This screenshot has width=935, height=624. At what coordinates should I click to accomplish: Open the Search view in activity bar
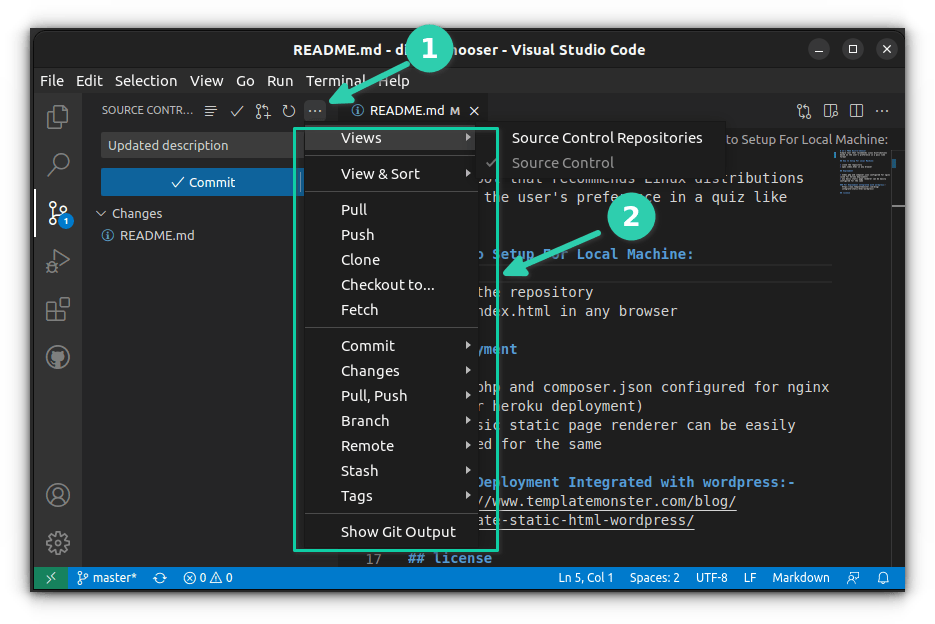(58, 164)
